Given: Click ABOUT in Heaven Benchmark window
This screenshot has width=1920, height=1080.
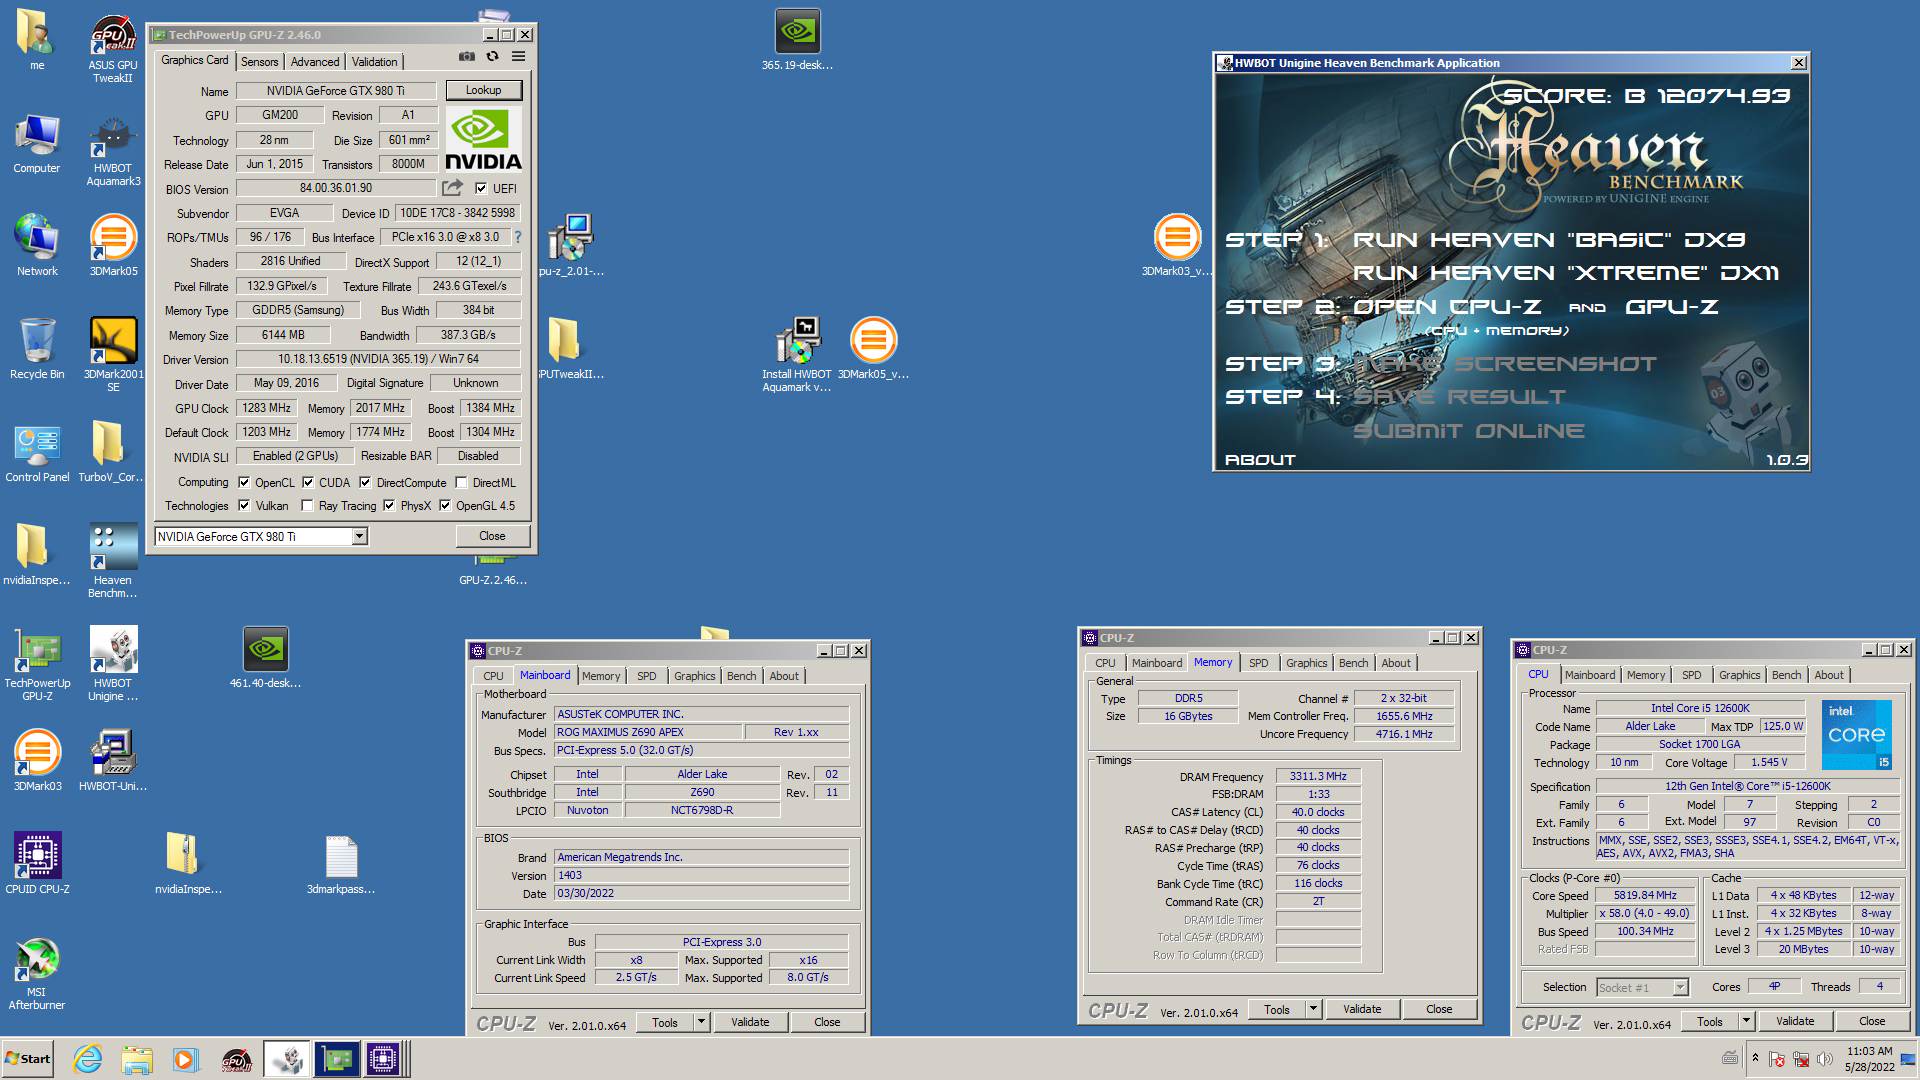Looking at the screenshot, I should point(1260,460).
